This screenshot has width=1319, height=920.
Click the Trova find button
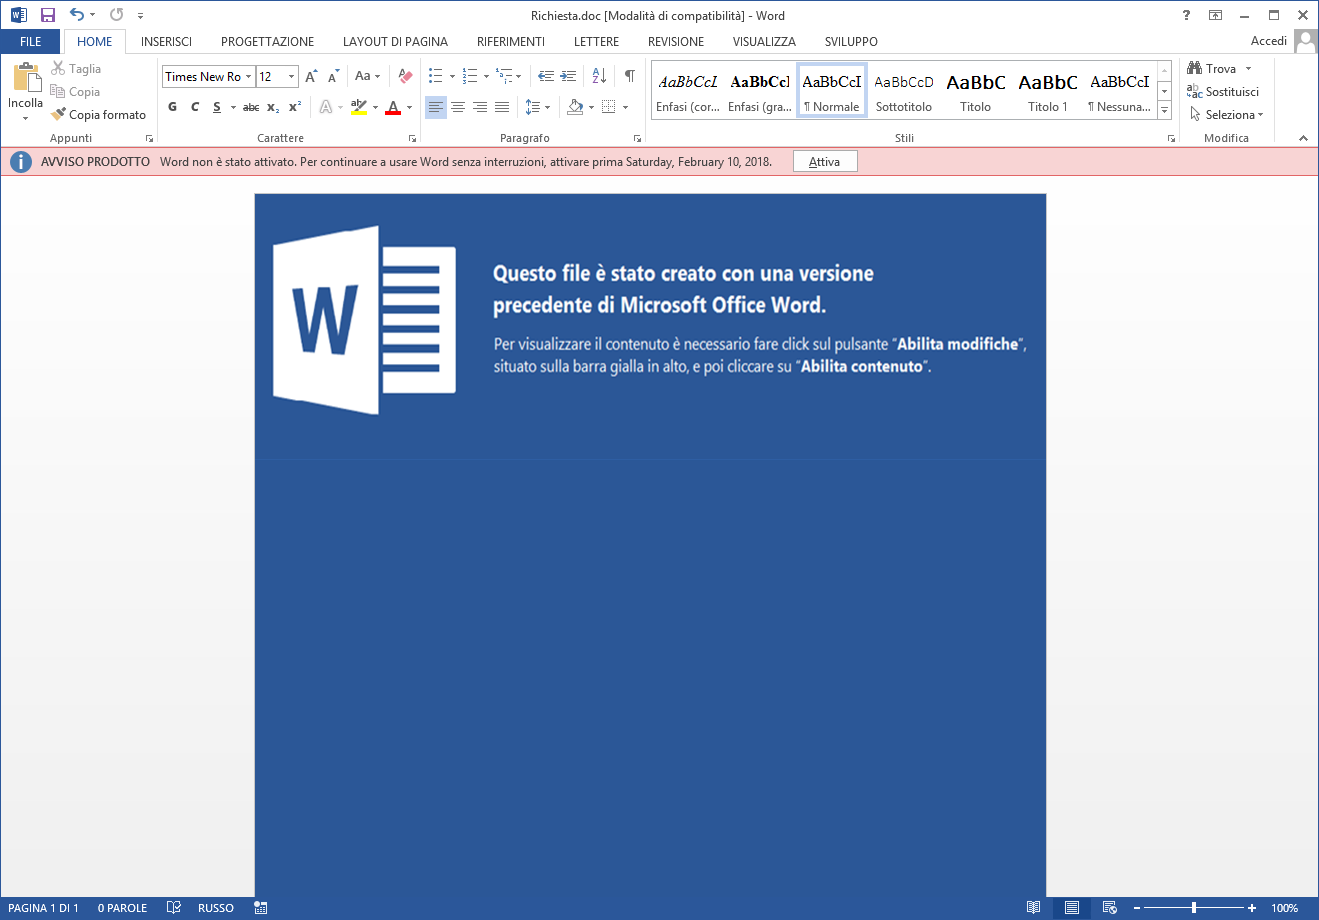pyautogui.click(x=1211, y=69)
